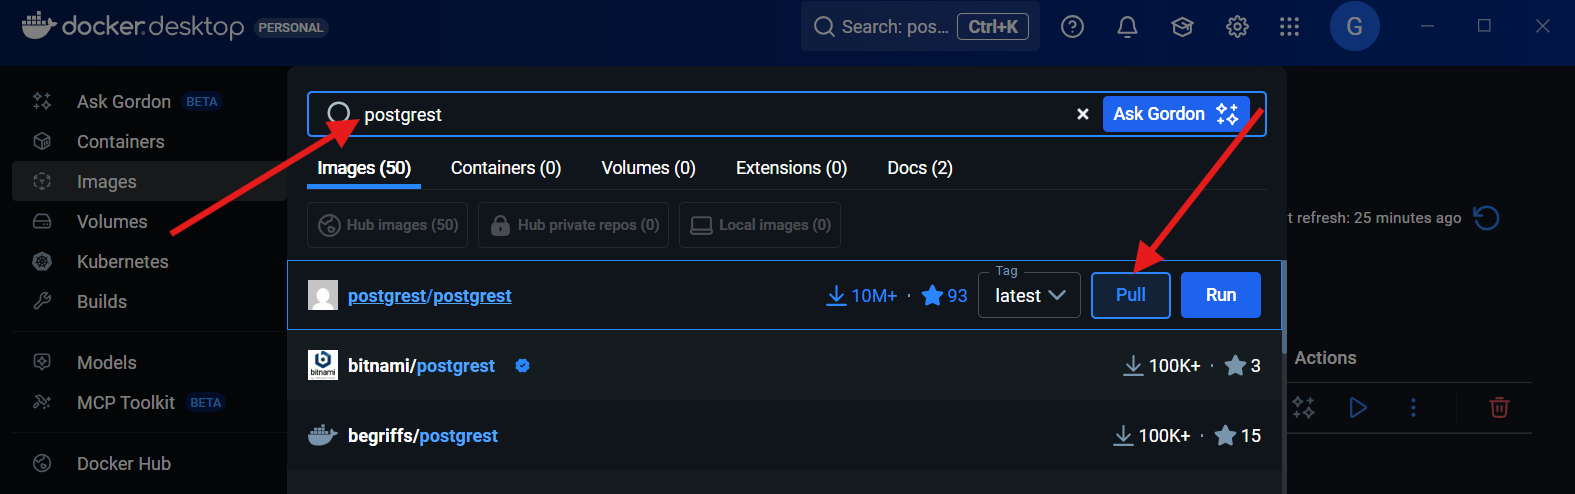The width and height of the screenshot is (1575, 494).
Task: Click the Volumes drive icon
Action: click(42, 221)
